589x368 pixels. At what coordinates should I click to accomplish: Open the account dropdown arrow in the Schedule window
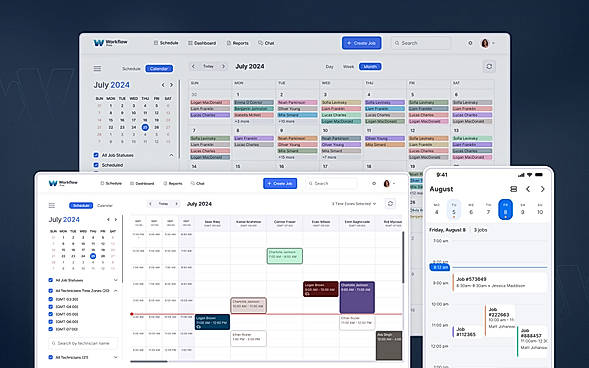(x=394, y=184)
